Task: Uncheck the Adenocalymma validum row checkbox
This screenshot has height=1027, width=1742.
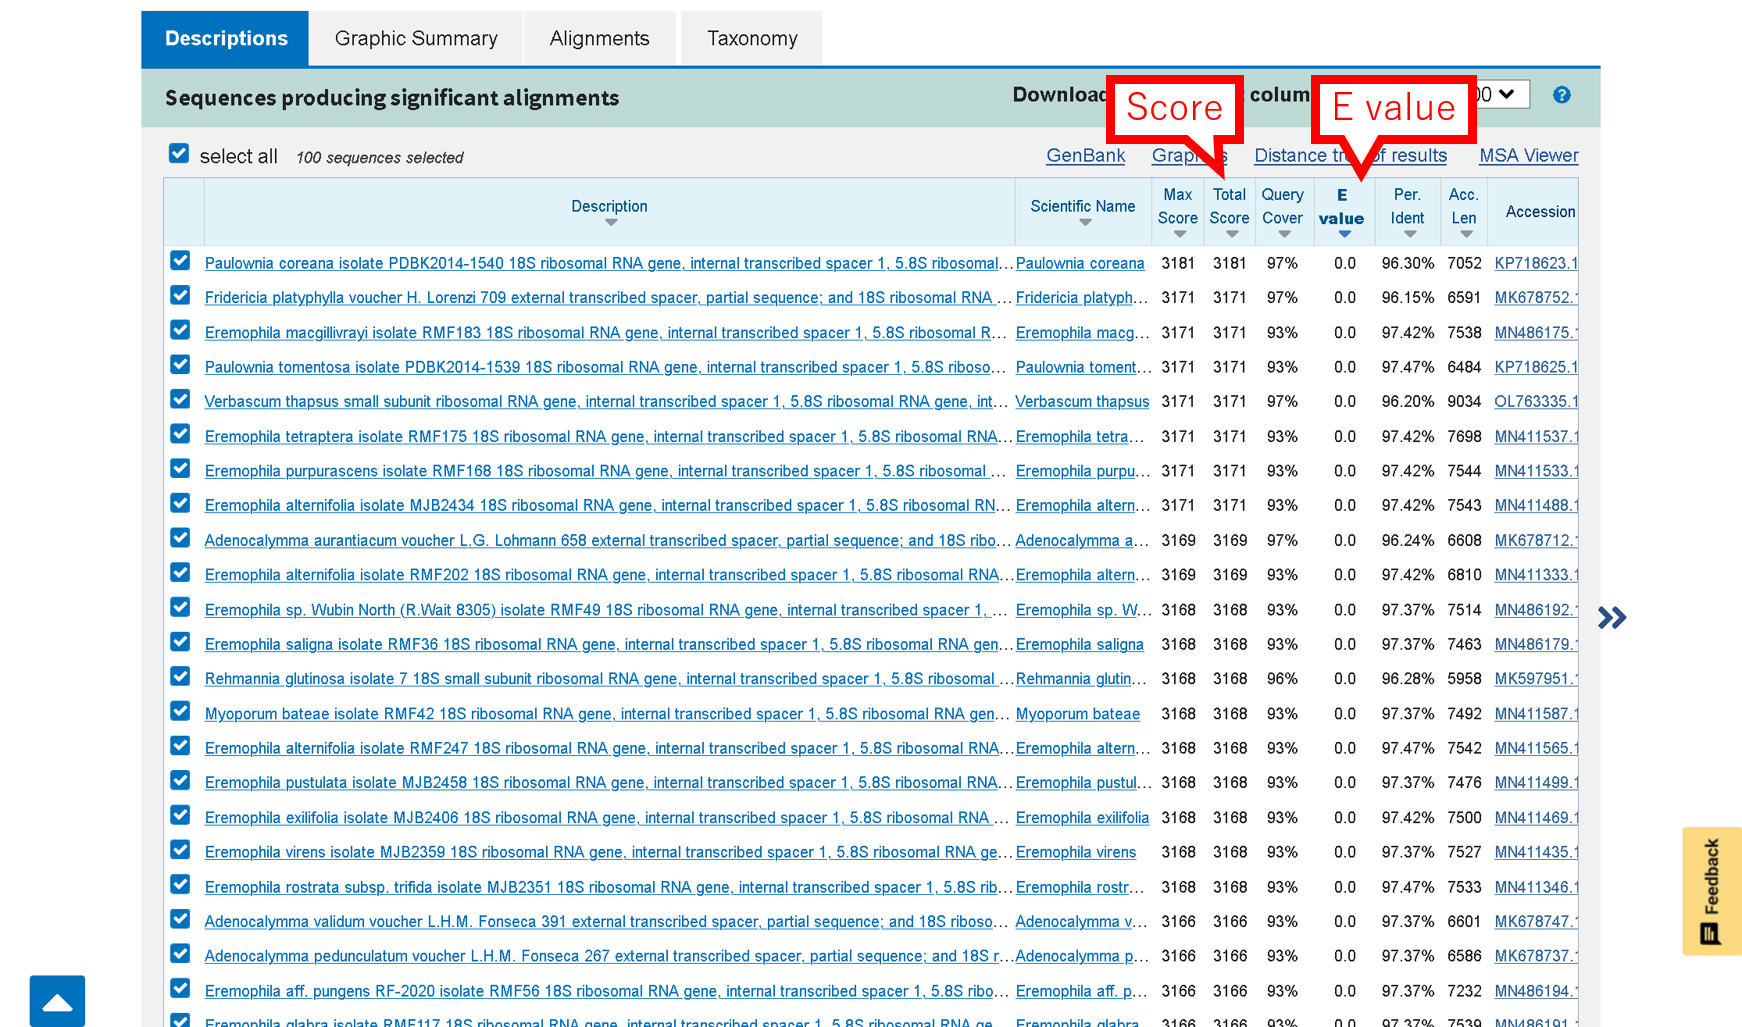Action: [x=180, y=920]
